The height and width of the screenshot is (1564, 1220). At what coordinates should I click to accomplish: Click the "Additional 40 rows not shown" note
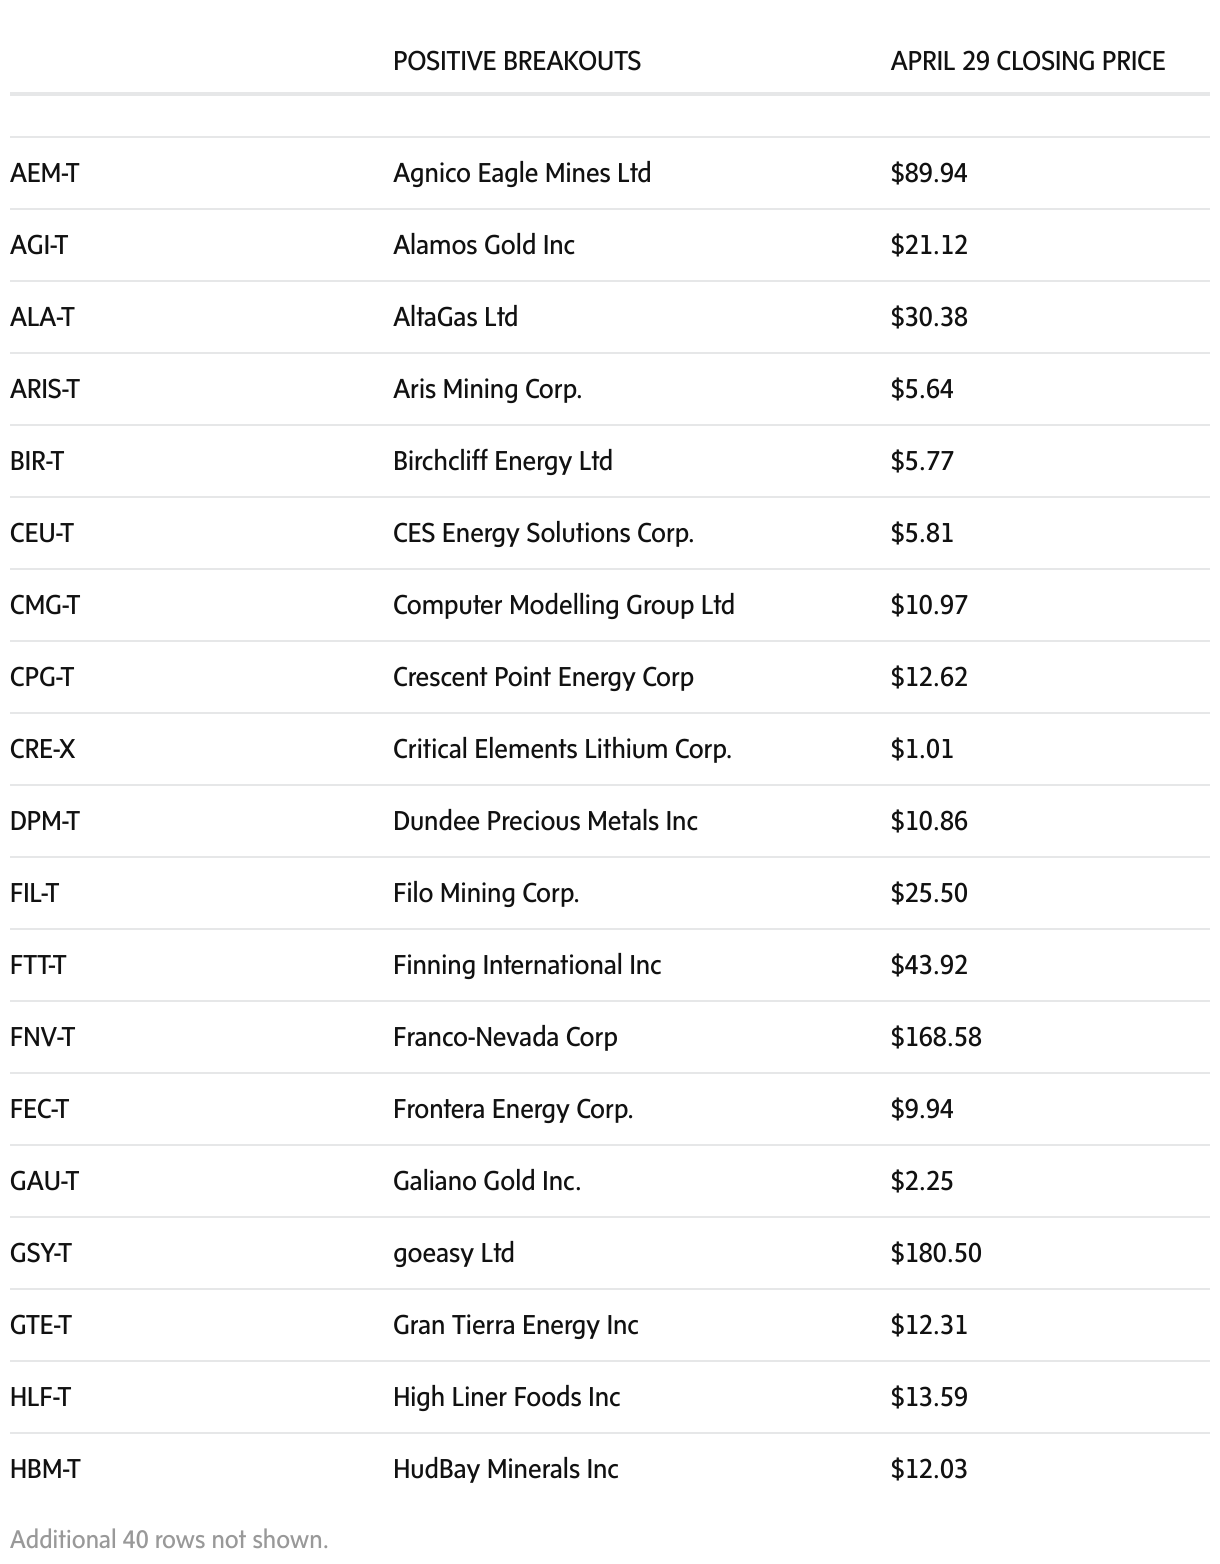coord(169,1539)
